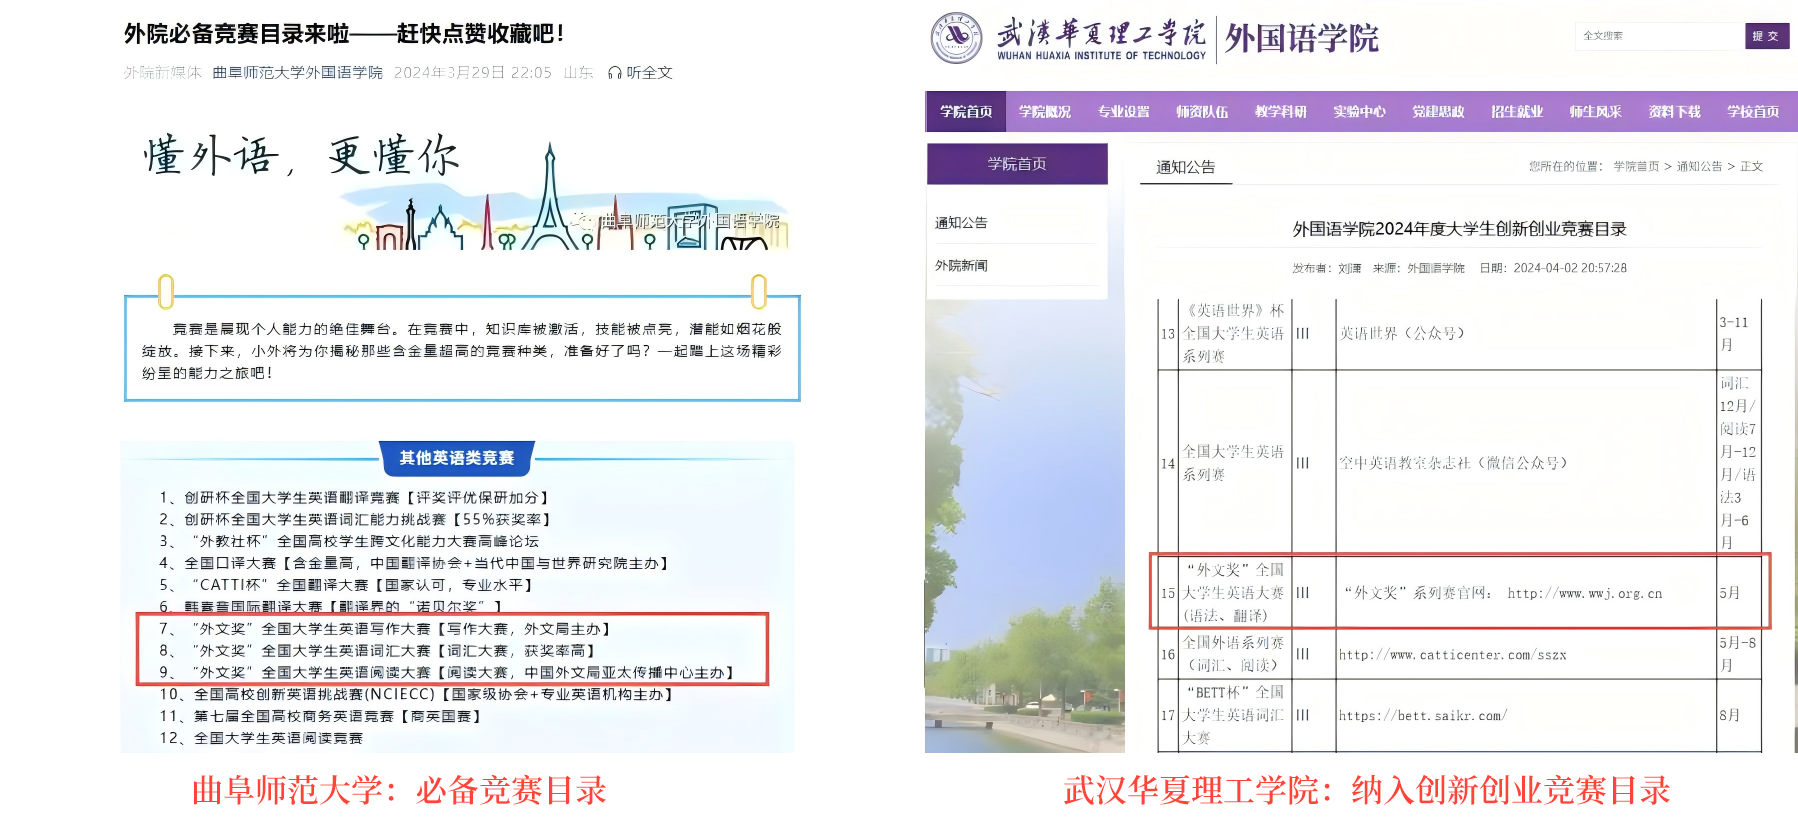
Task: Click the 外院新媒体 author label
Action: [x=163, y=73]
